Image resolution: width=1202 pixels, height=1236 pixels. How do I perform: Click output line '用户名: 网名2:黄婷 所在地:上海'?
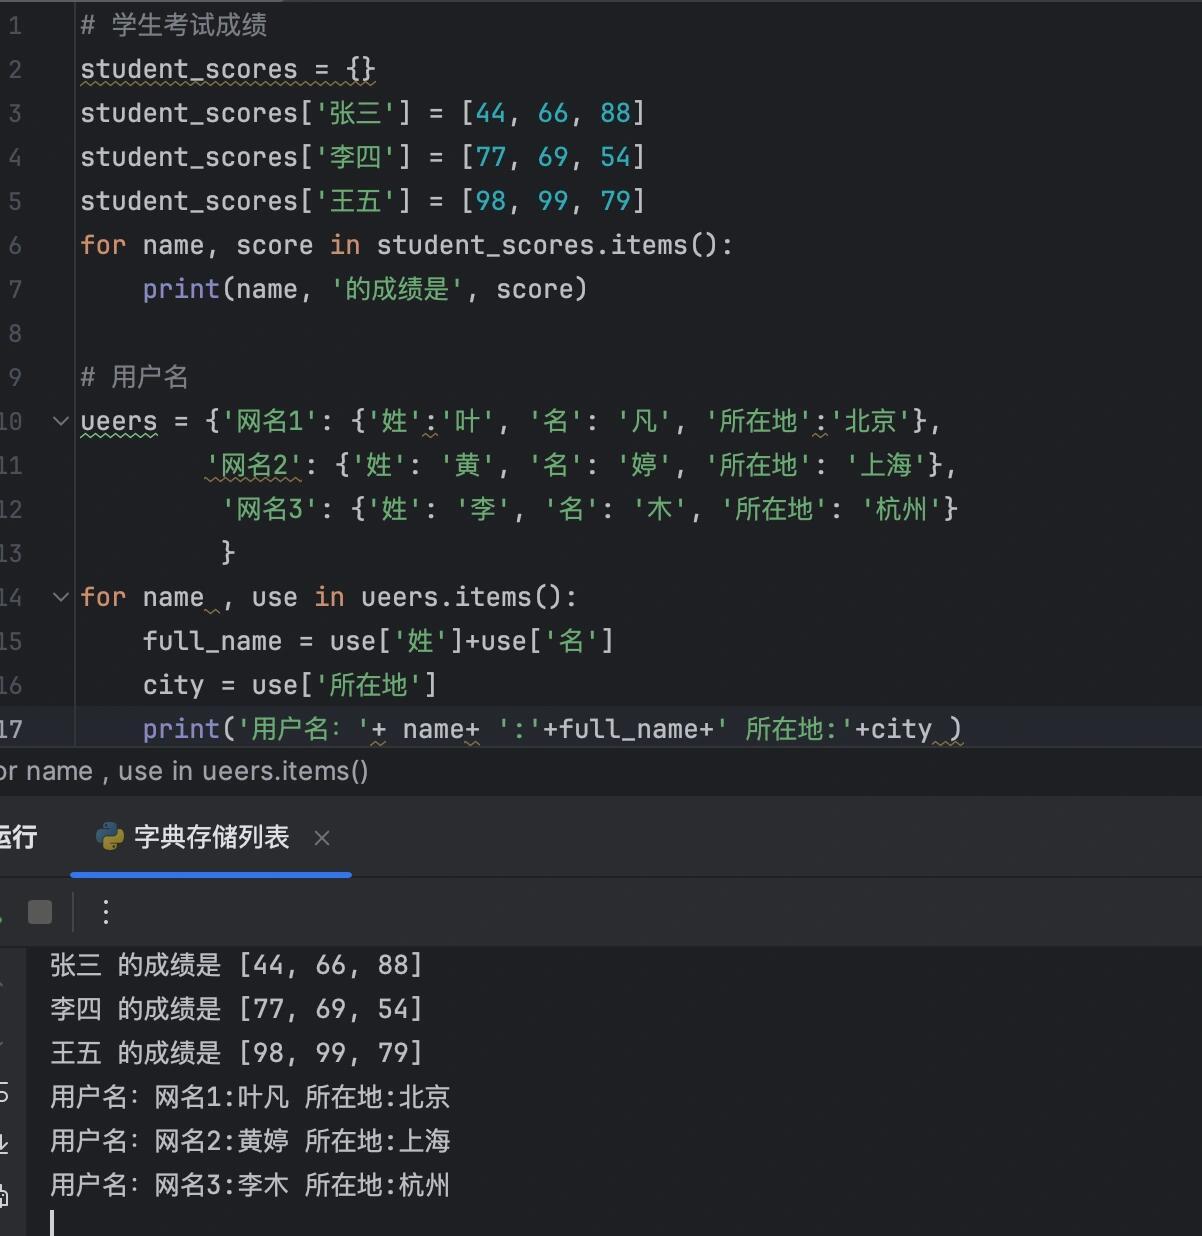[250, 1141]
